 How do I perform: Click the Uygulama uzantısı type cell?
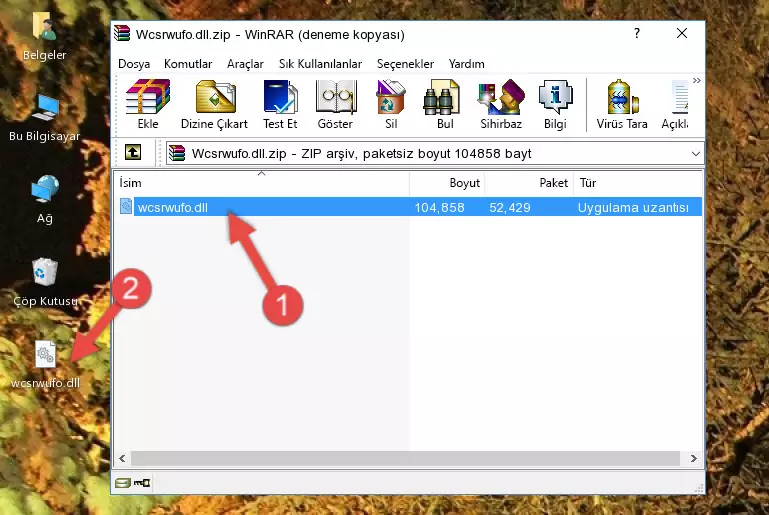633,207
